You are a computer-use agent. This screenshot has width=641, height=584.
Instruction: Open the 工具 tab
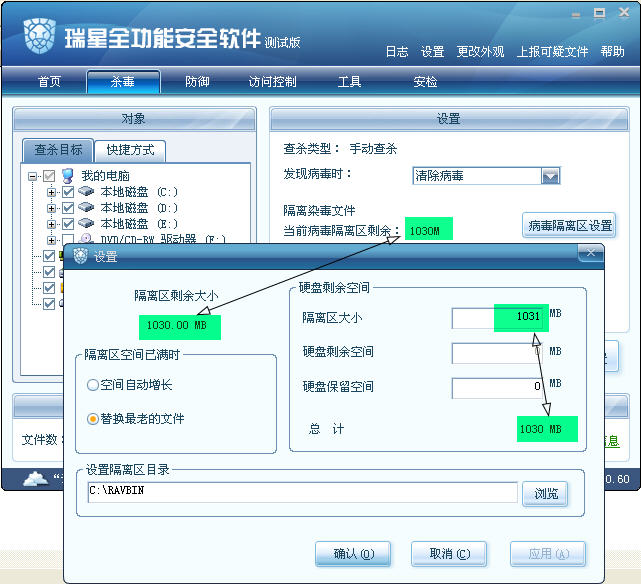(349, 82)
